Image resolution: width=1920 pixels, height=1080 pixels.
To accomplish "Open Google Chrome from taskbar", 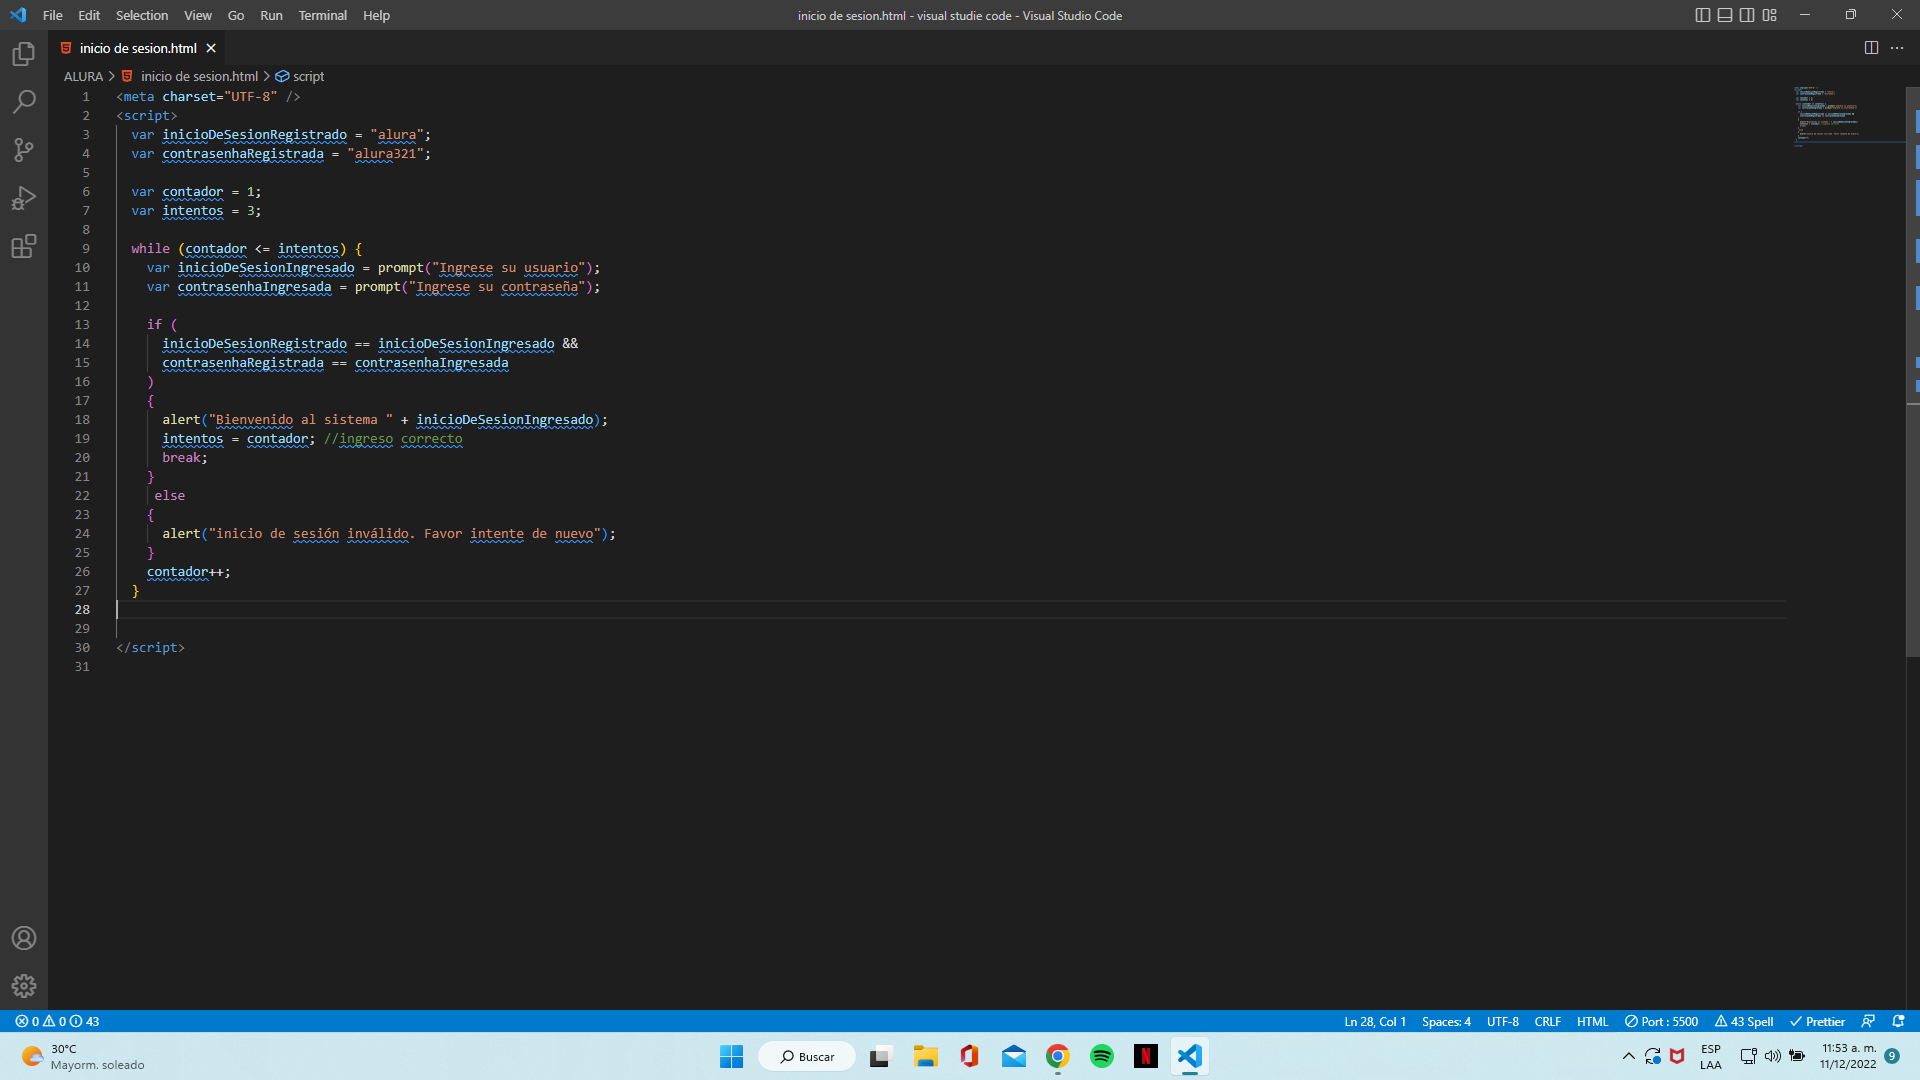I will pyautogui.click(x=1057, y=1056).
